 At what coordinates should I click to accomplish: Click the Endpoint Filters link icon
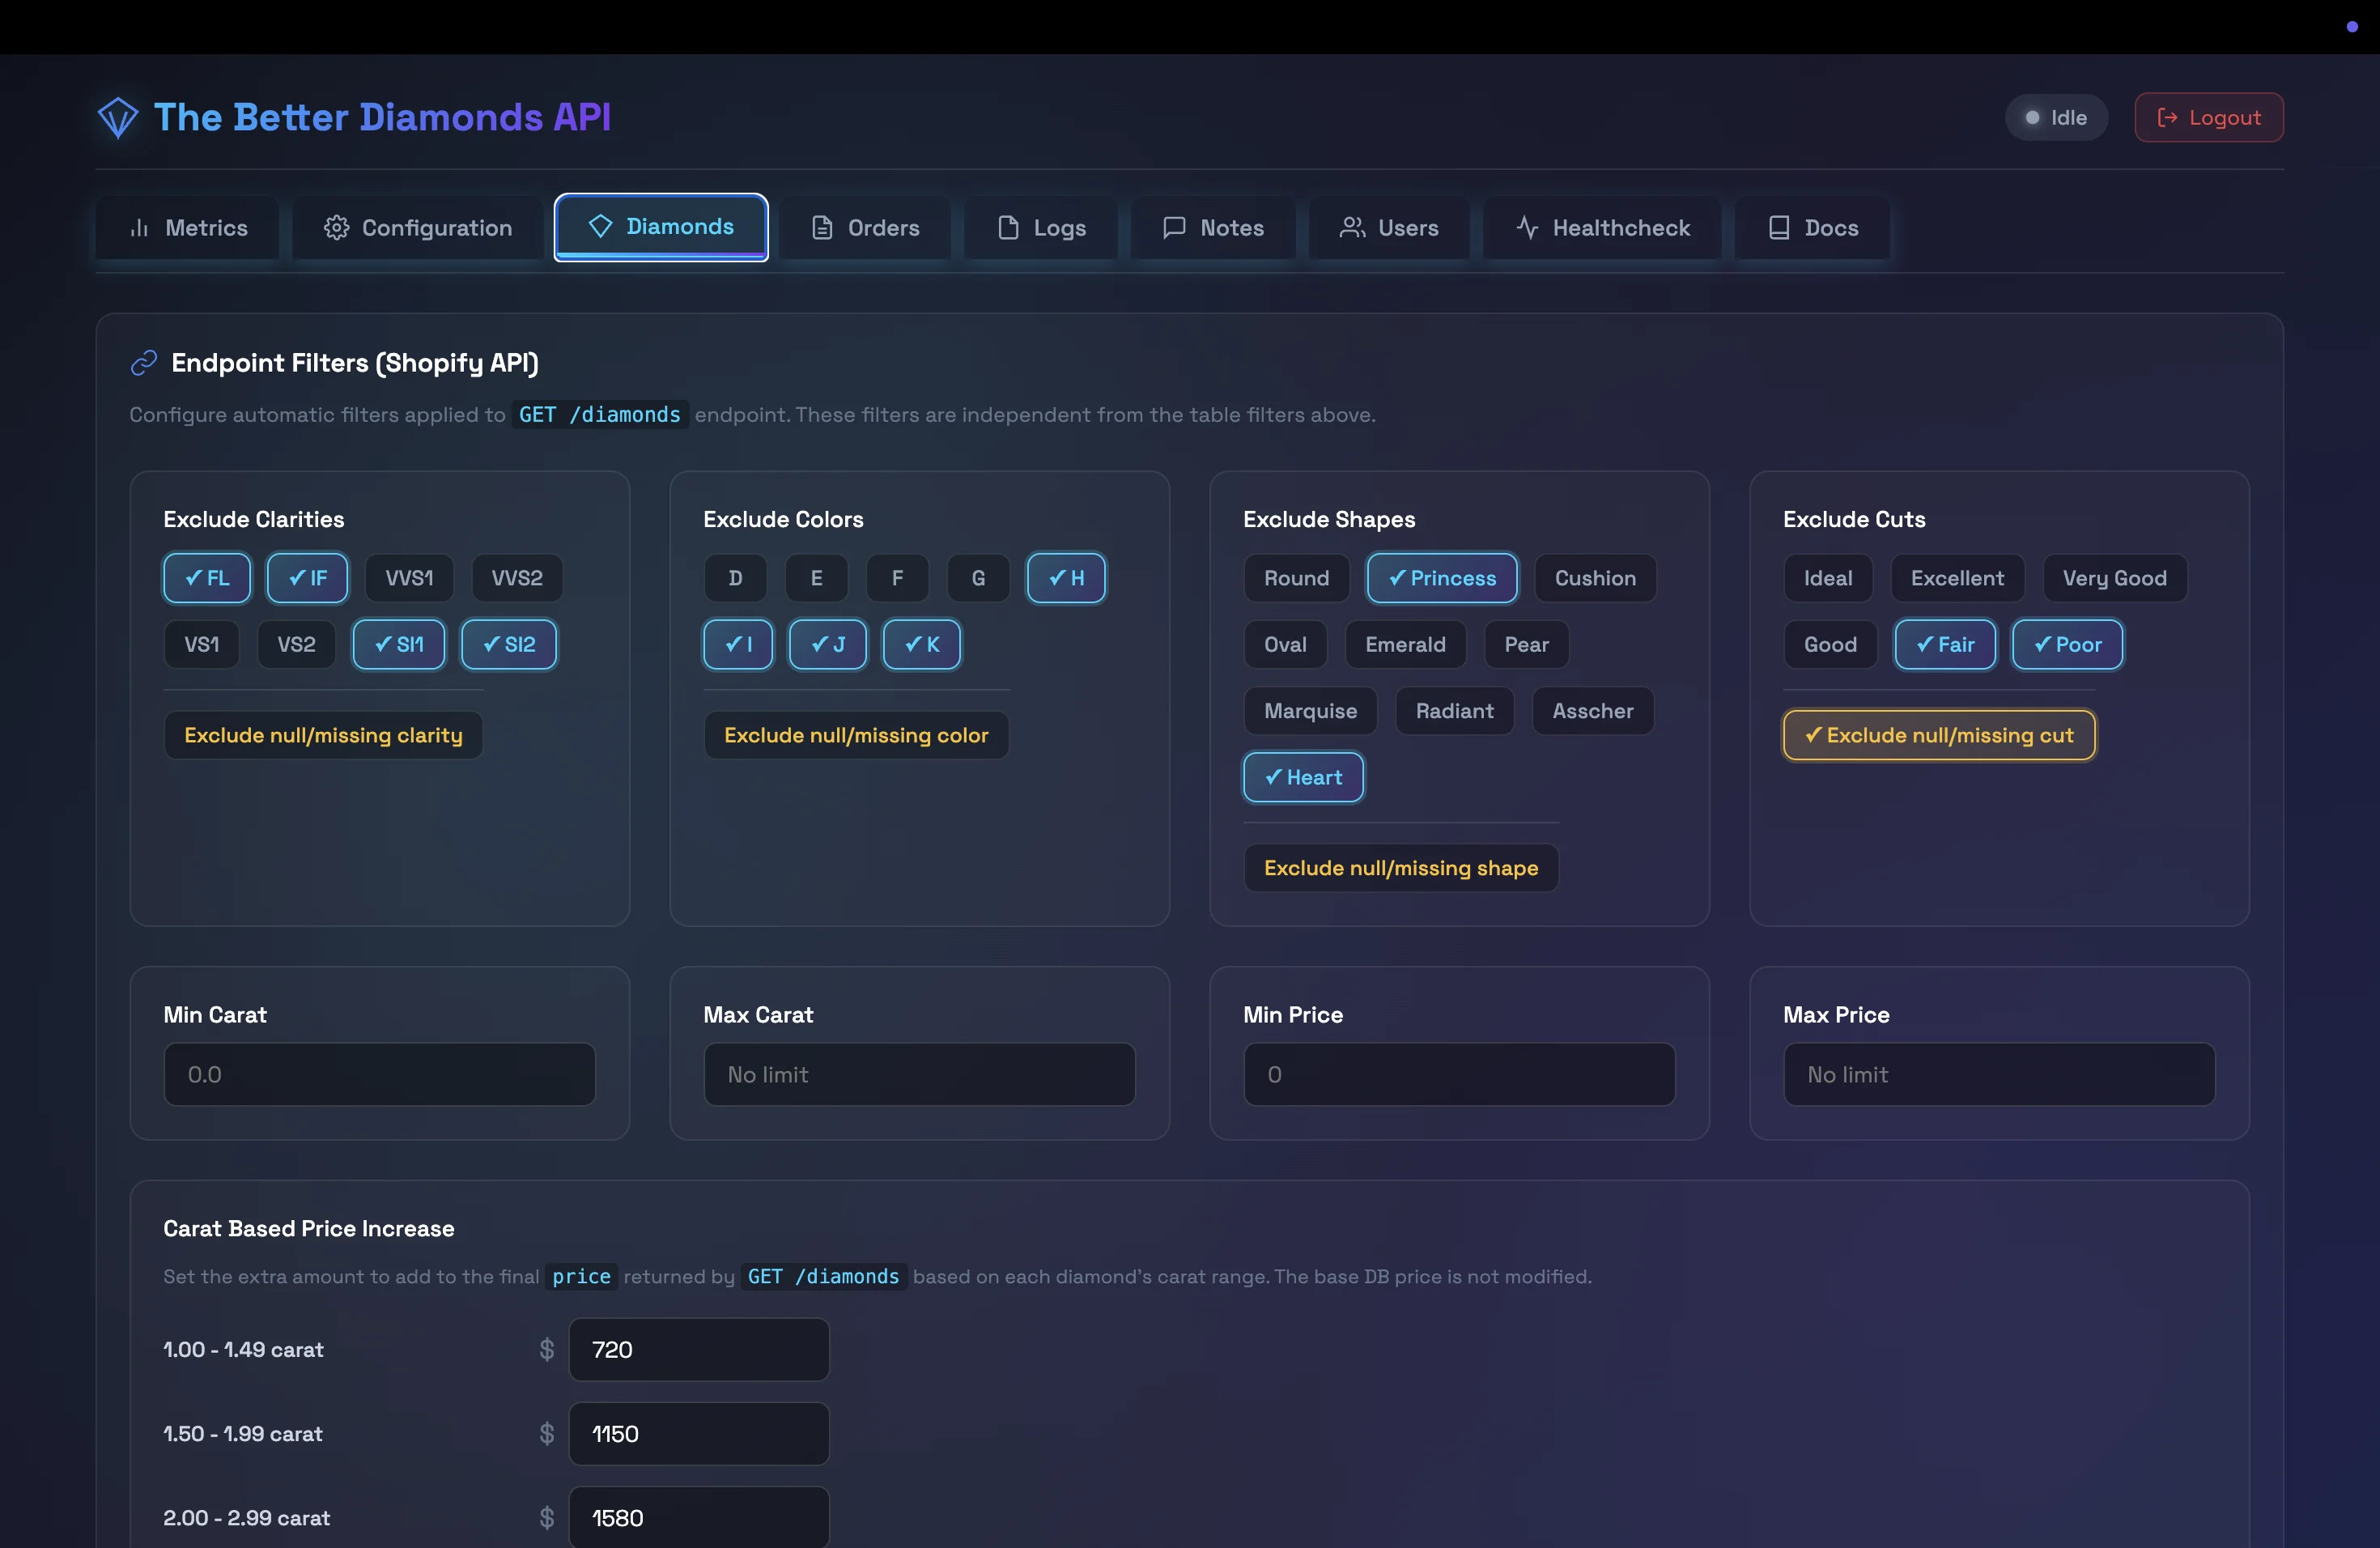(144, 363)
